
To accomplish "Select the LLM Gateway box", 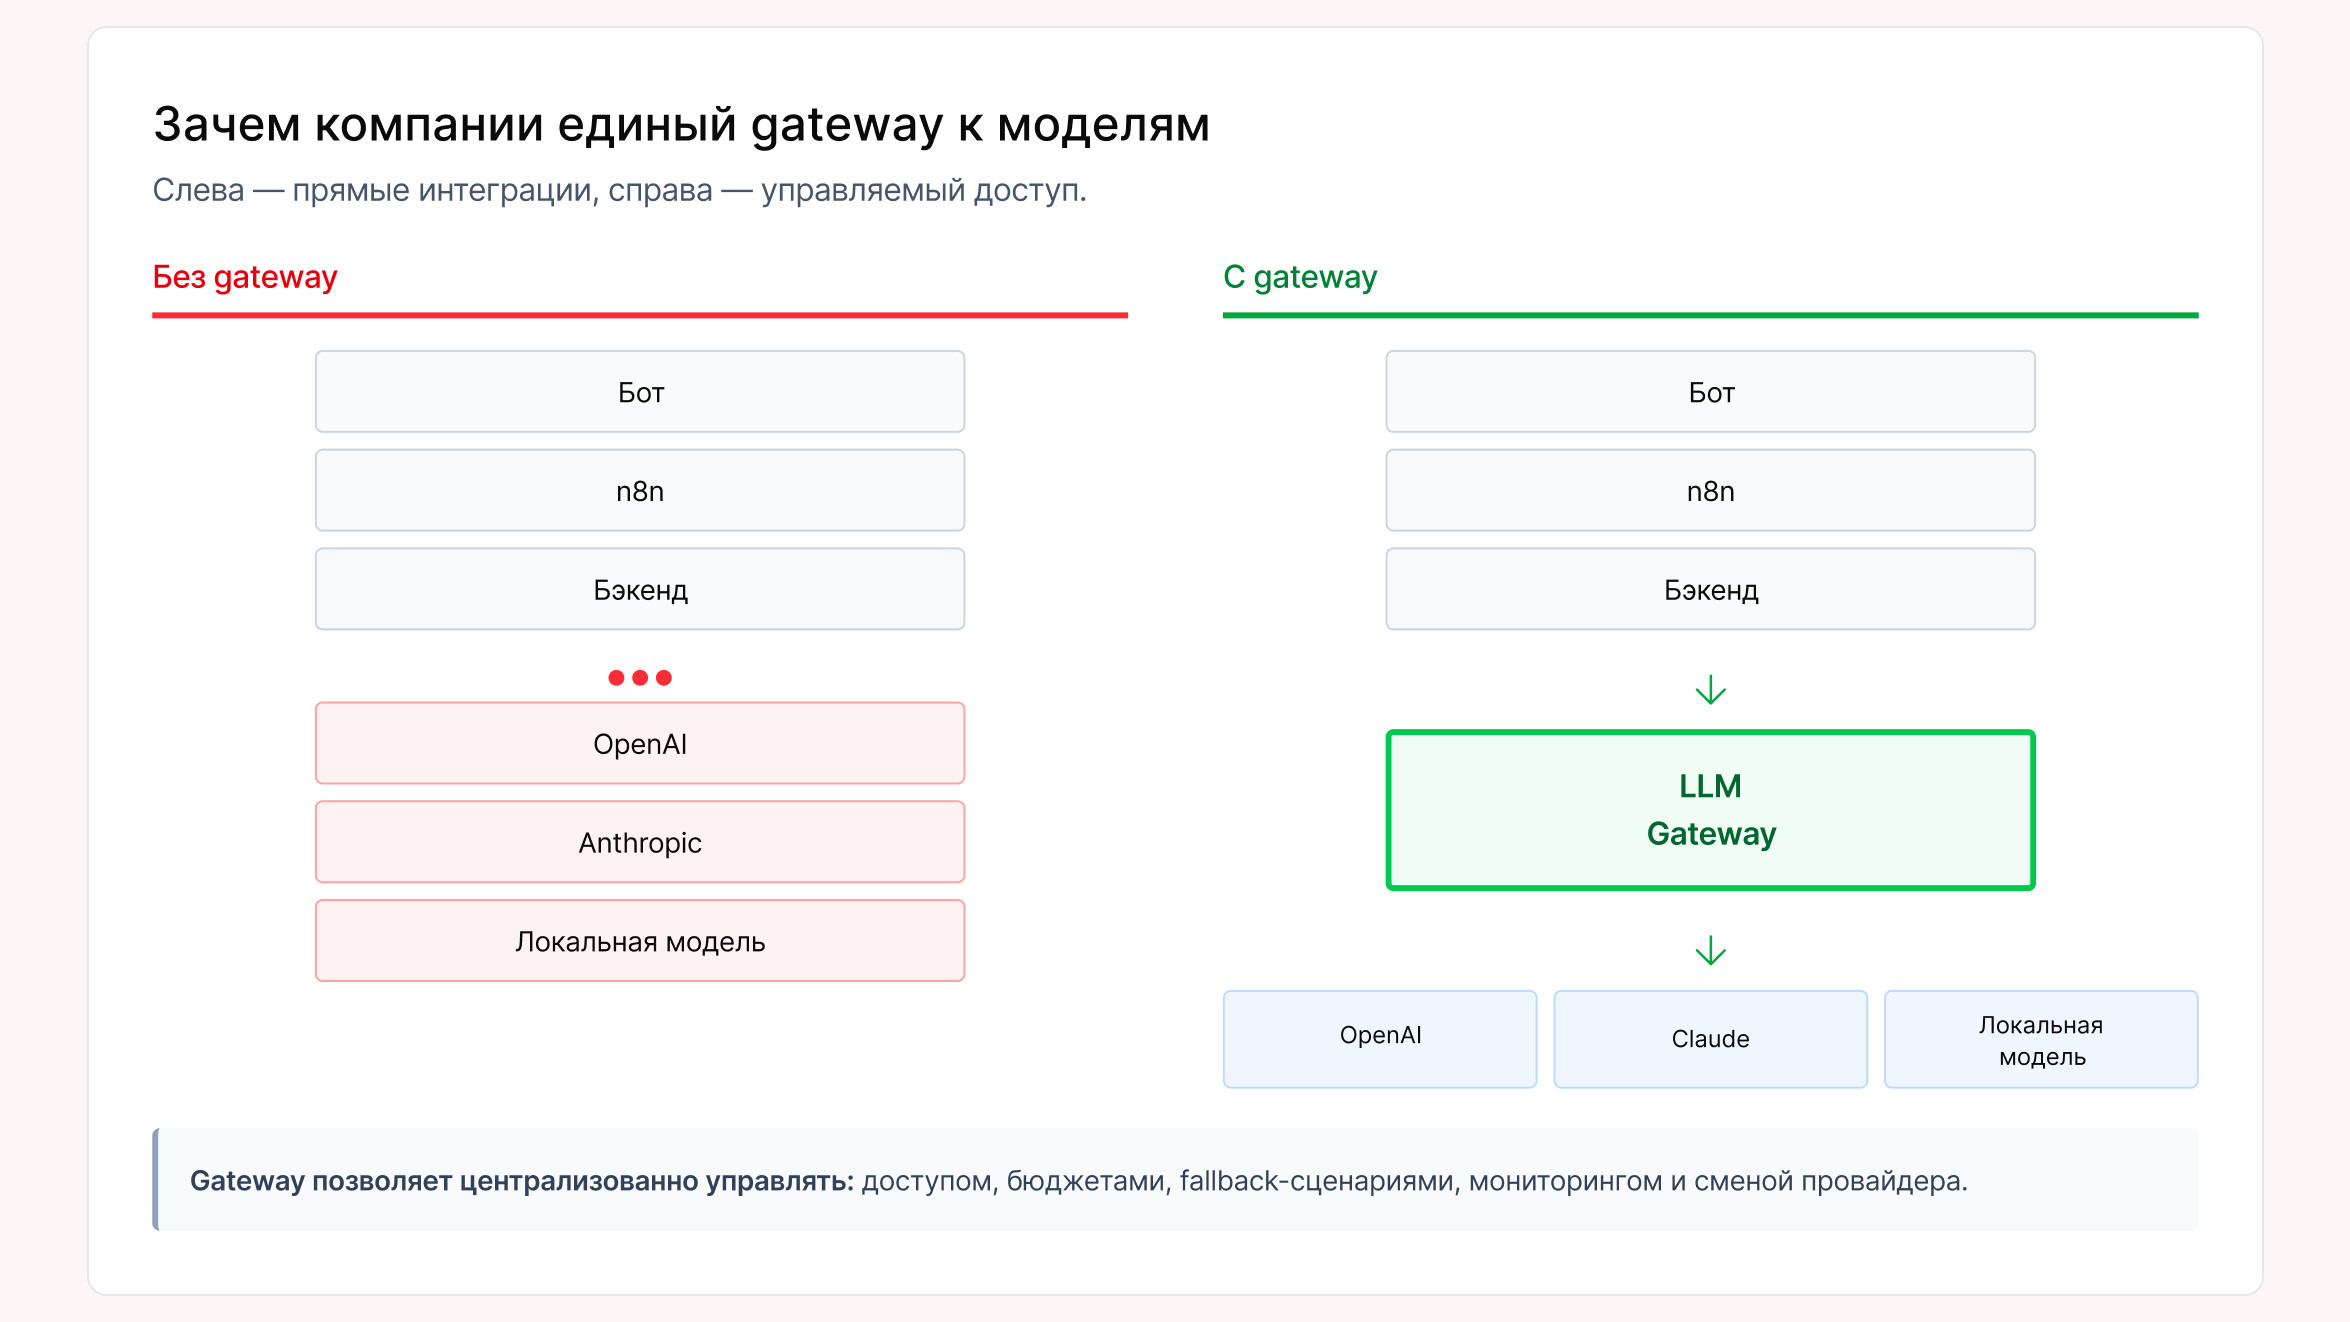I will tap(1710, 810).
